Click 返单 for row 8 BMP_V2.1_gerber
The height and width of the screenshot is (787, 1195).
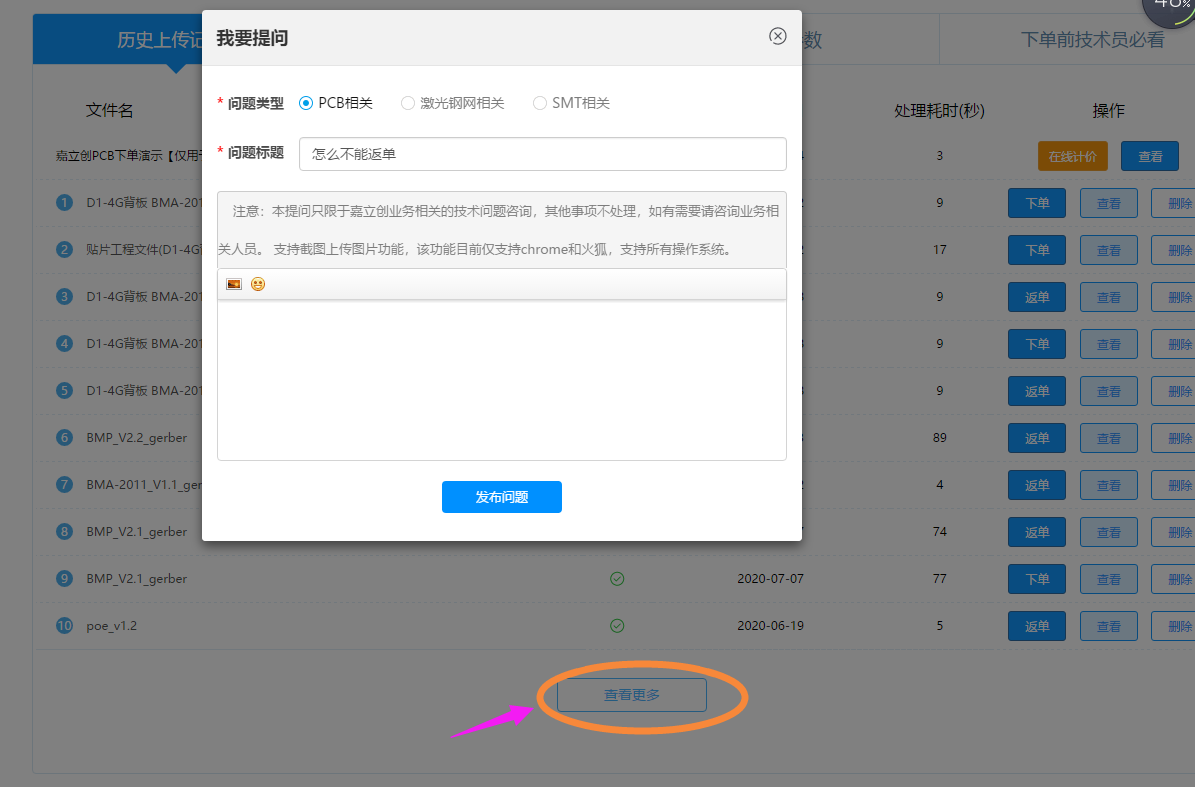pos(1036,533)
